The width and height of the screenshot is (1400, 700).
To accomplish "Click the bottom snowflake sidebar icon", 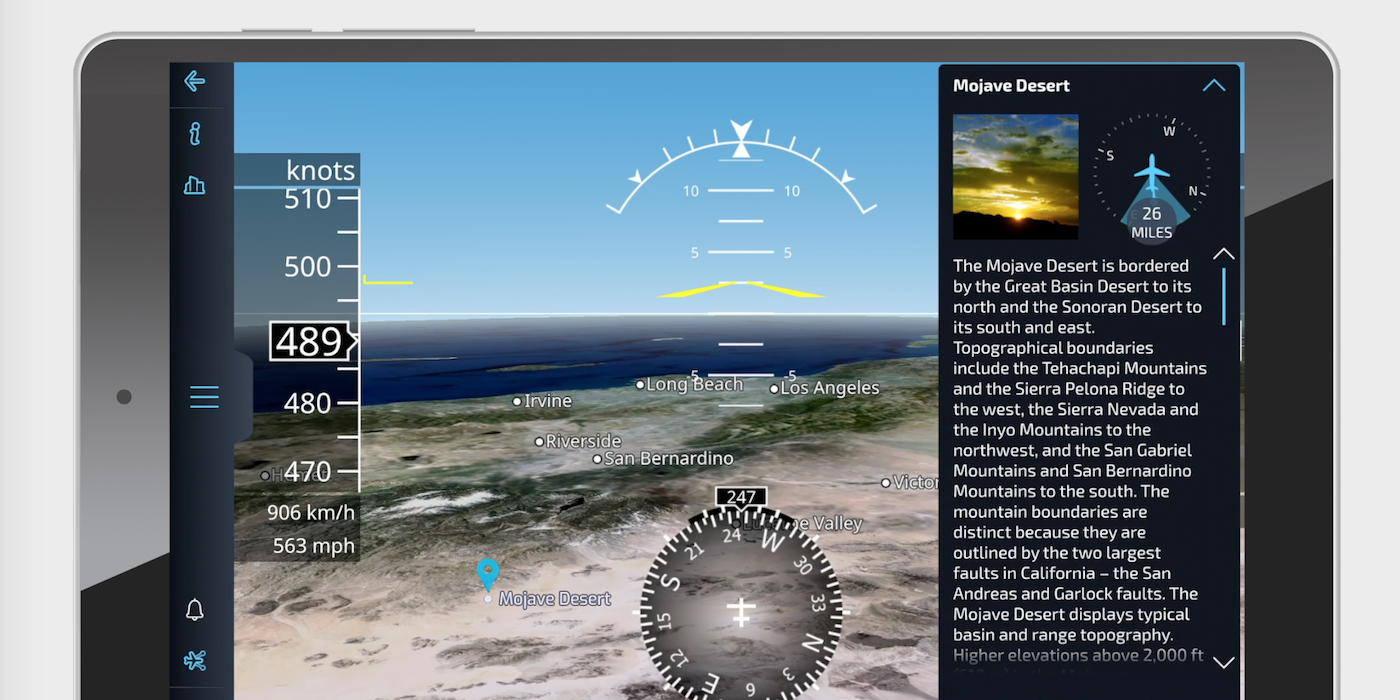I will (x=194, y=661).
